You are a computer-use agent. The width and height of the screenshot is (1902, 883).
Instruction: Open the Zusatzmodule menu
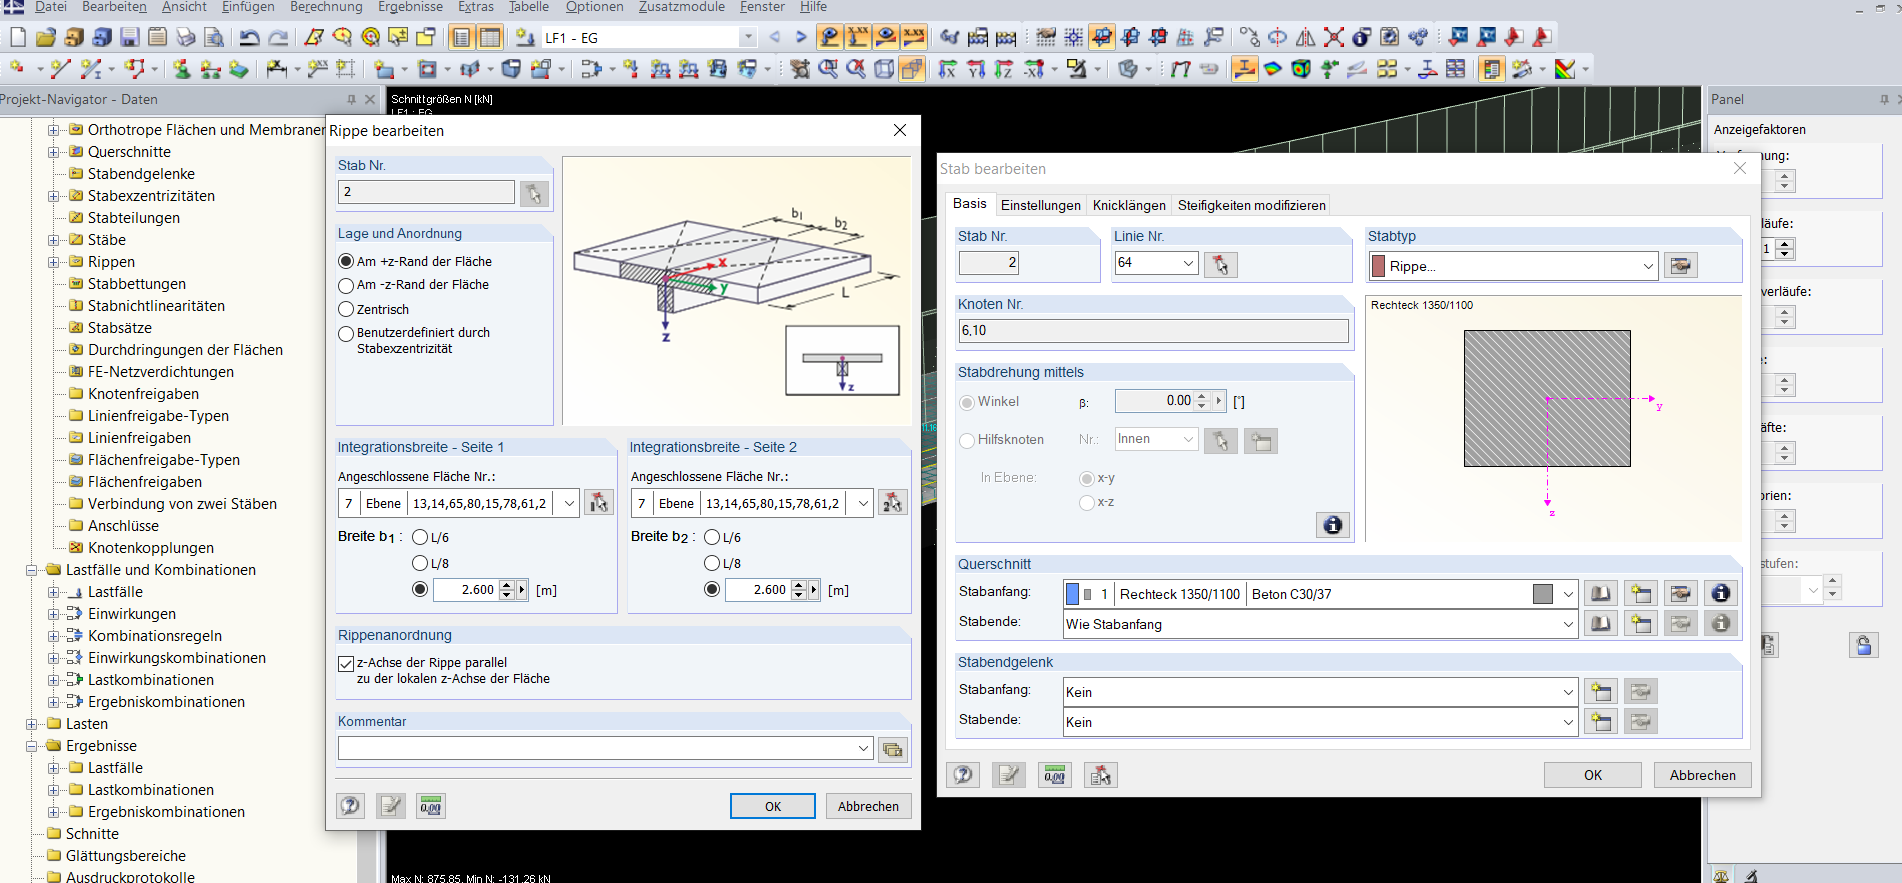point(682,7)
